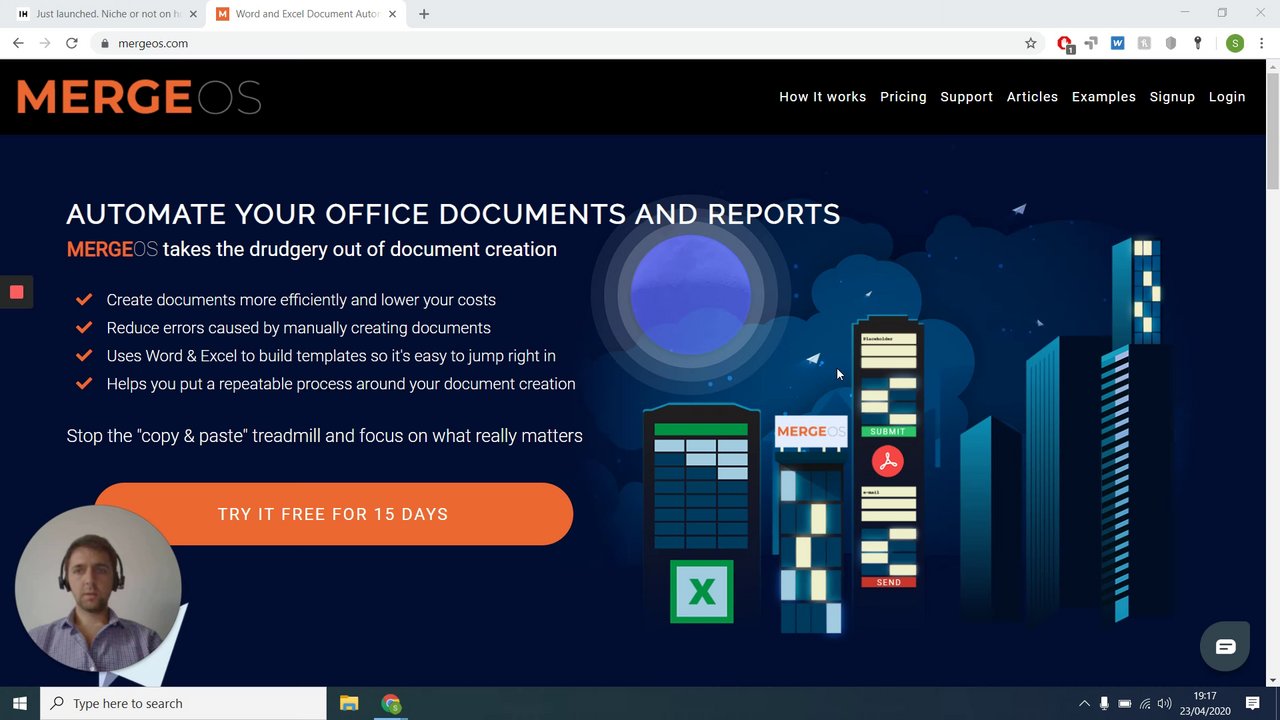The image size is (1280, 720).
Task: Show hidden system tray icons
Action: [x=1084, y=704]
